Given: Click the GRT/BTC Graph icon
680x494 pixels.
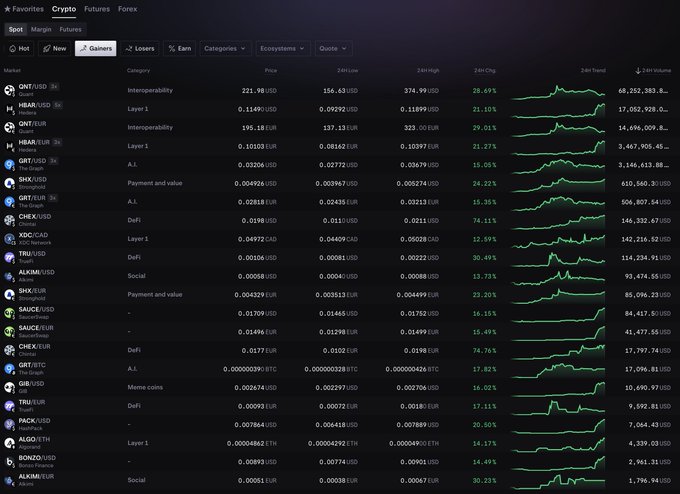Looking at the screenshot, I should 10,369.
